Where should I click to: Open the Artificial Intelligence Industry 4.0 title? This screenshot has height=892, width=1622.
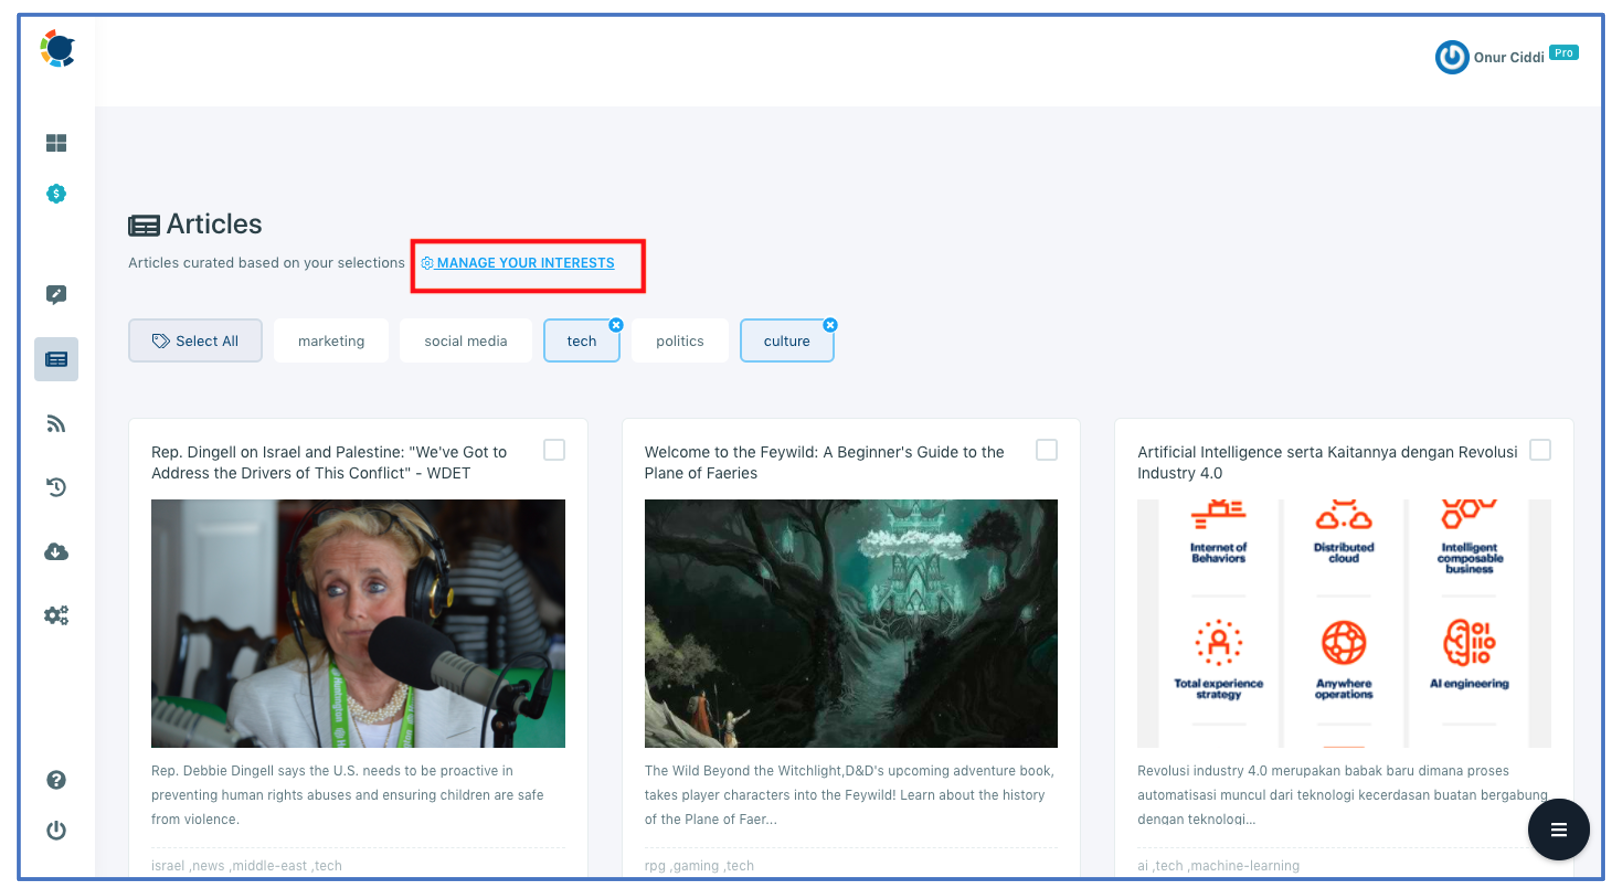(x=1327, y=463)
